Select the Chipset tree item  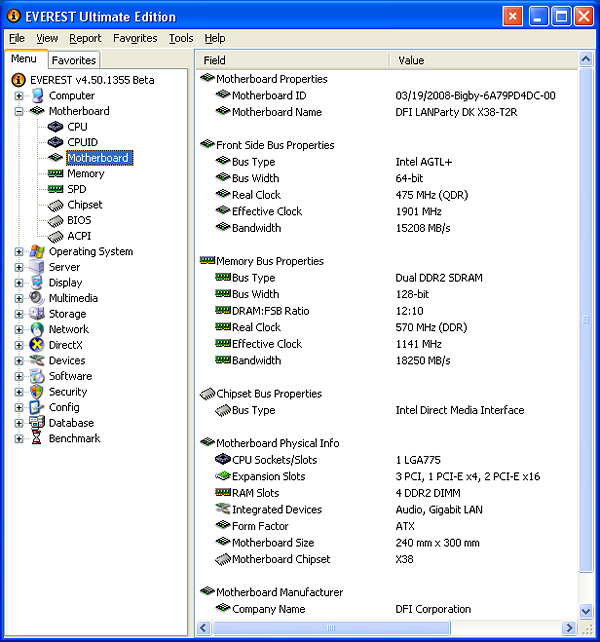click(85, 205)
